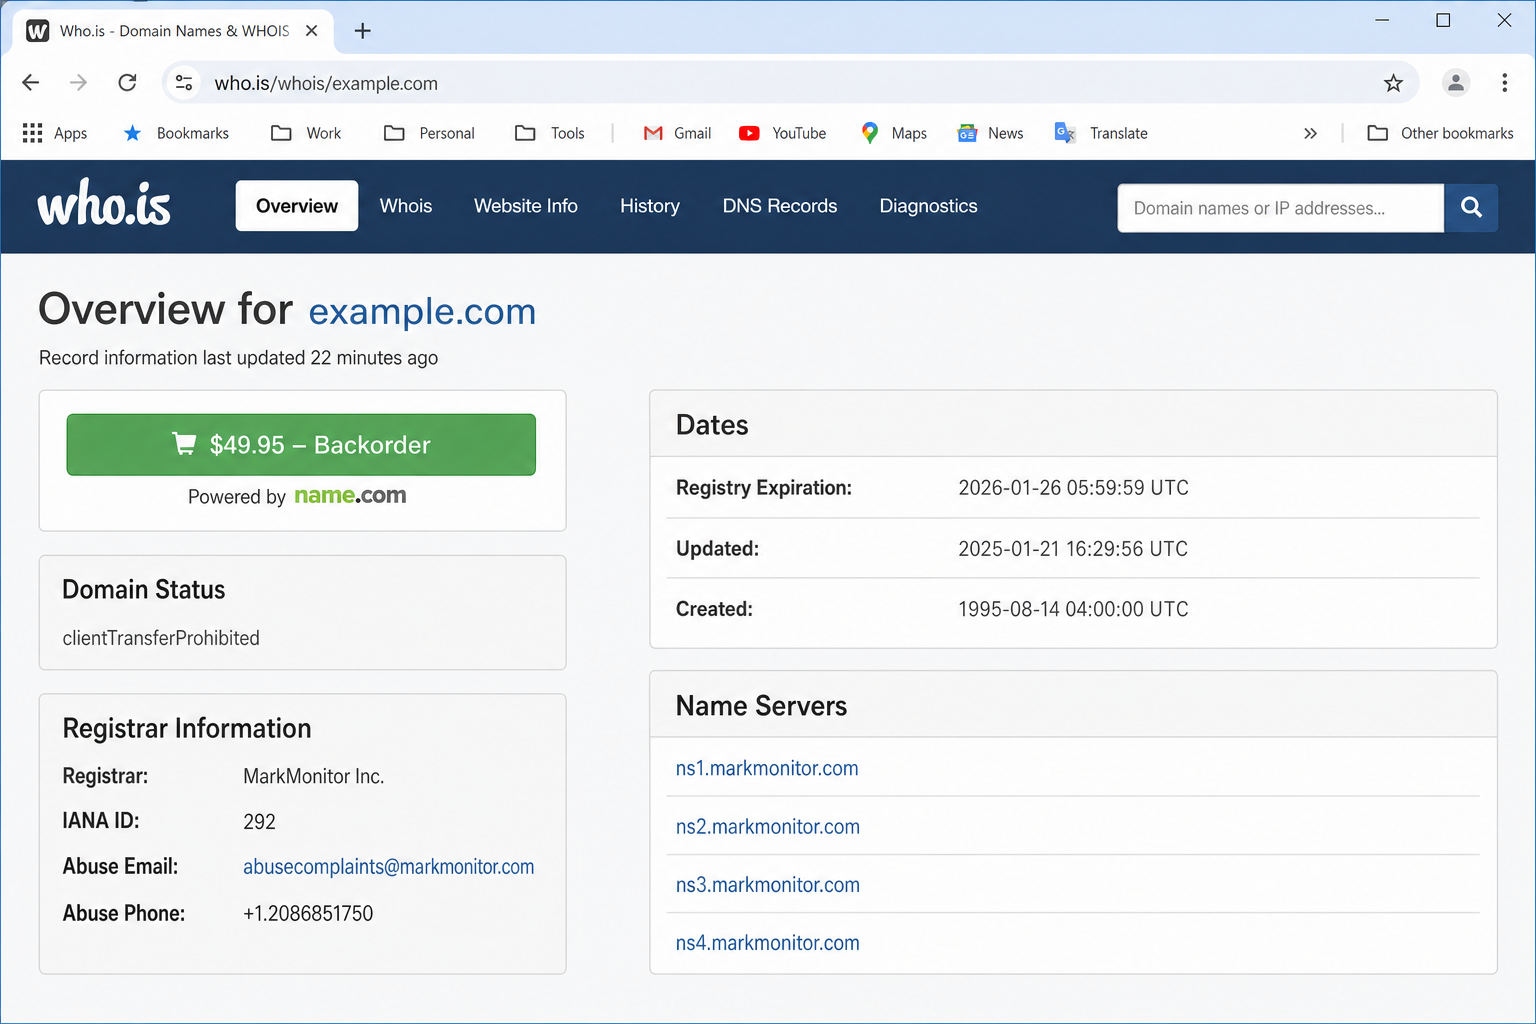Switch to the Whois tab
Image resolution: width=1536 pixels, height=1024 pixels.
point(406,206)
